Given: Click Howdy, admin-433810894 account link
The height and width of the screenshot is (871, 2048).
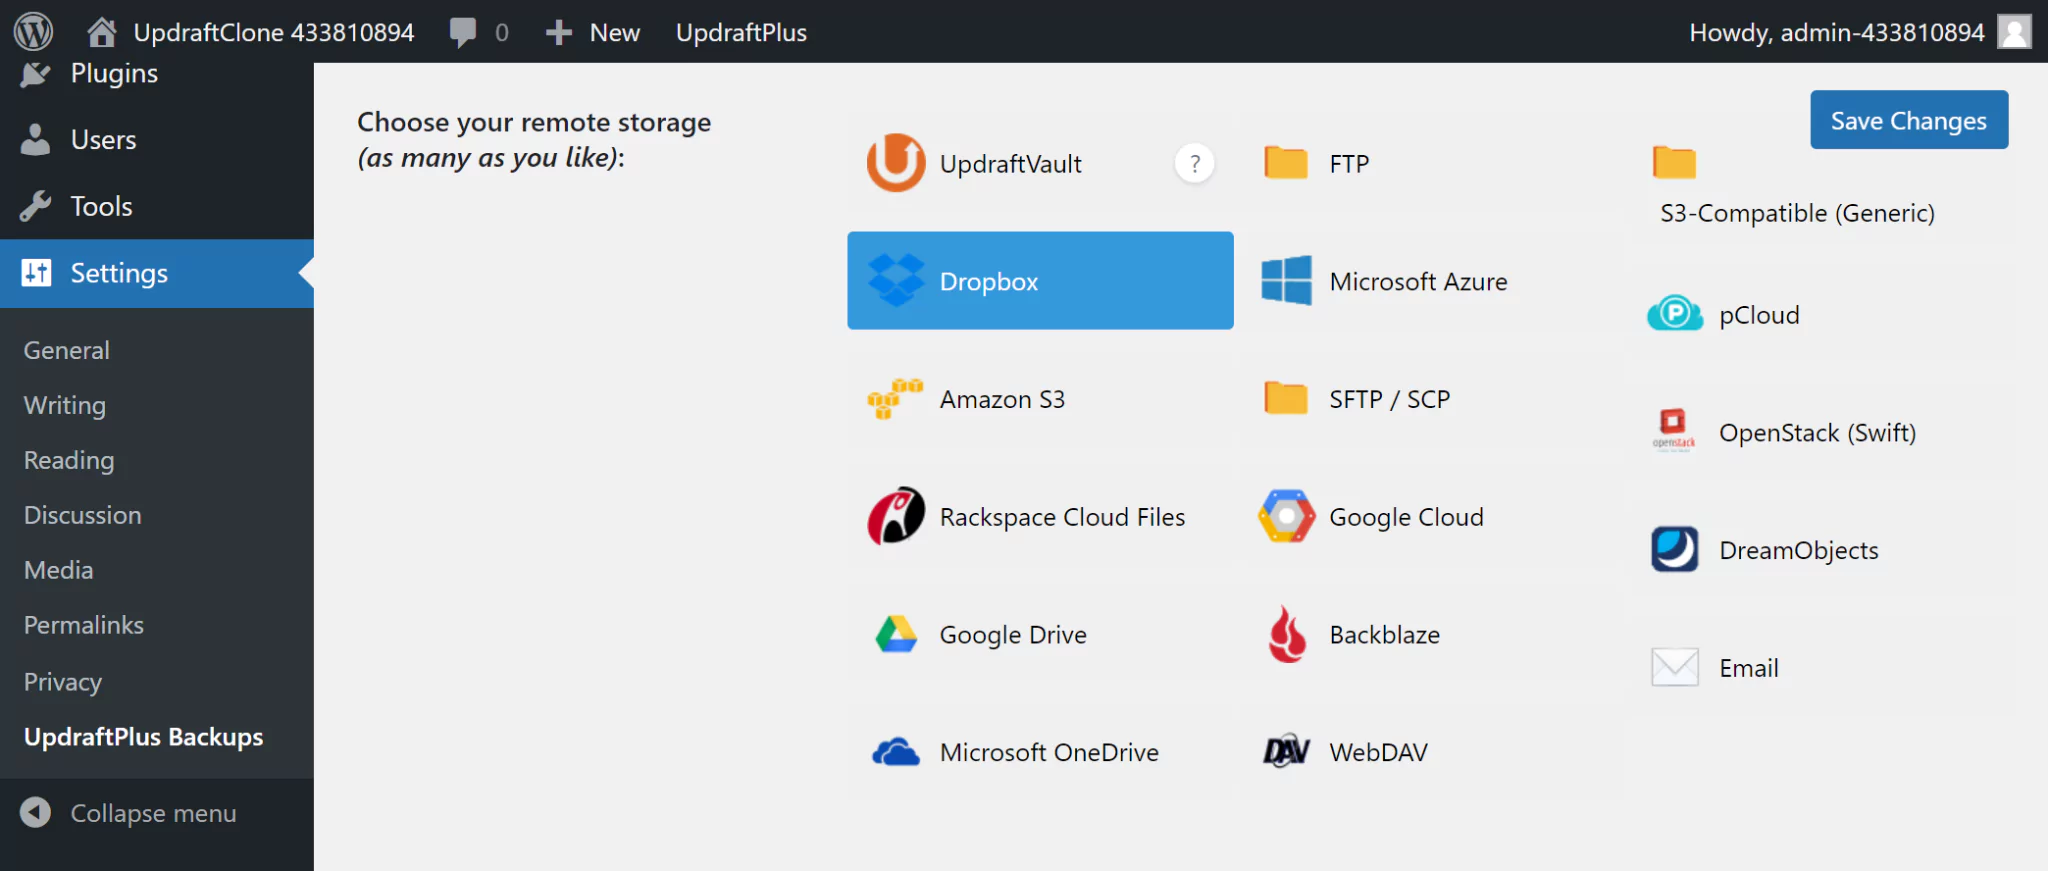Looking at the screenshot, I should click(1836, 32).
